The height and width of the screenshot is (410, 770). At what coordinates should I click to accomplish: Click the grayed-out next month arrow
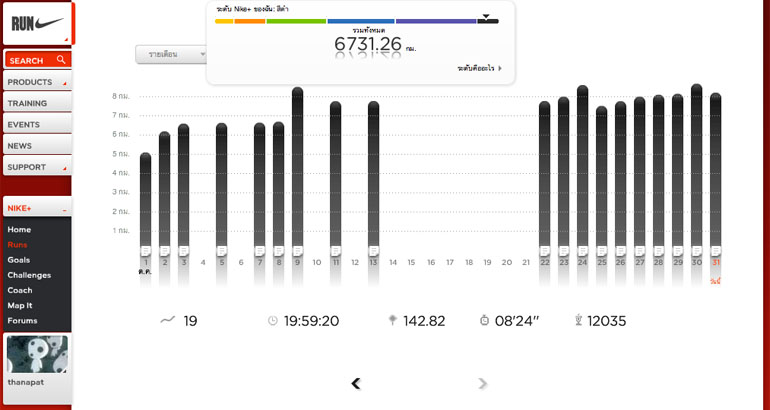483,383
